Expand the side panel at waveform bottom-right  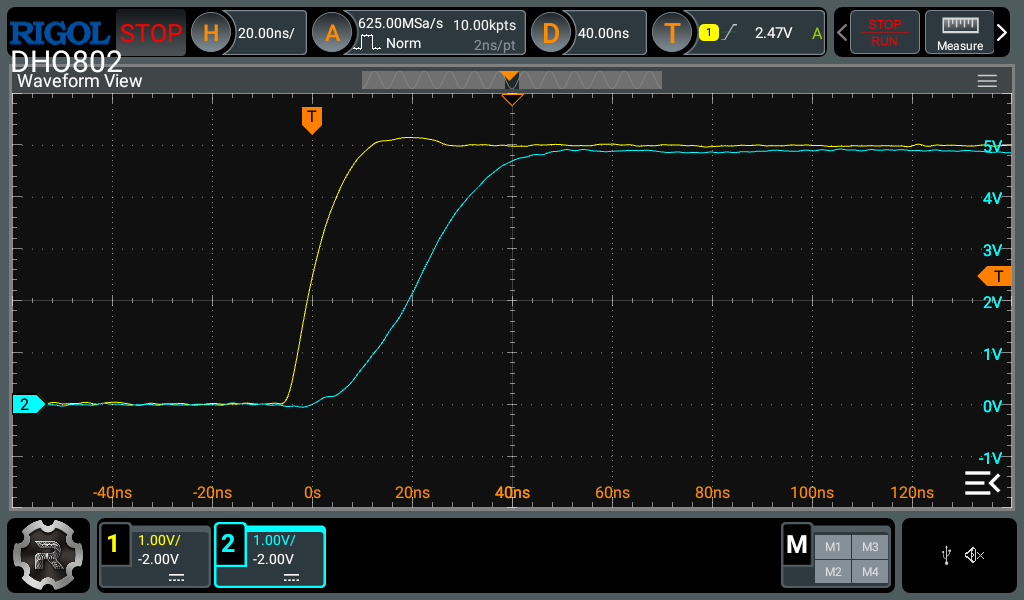click(x=981, y=484)
